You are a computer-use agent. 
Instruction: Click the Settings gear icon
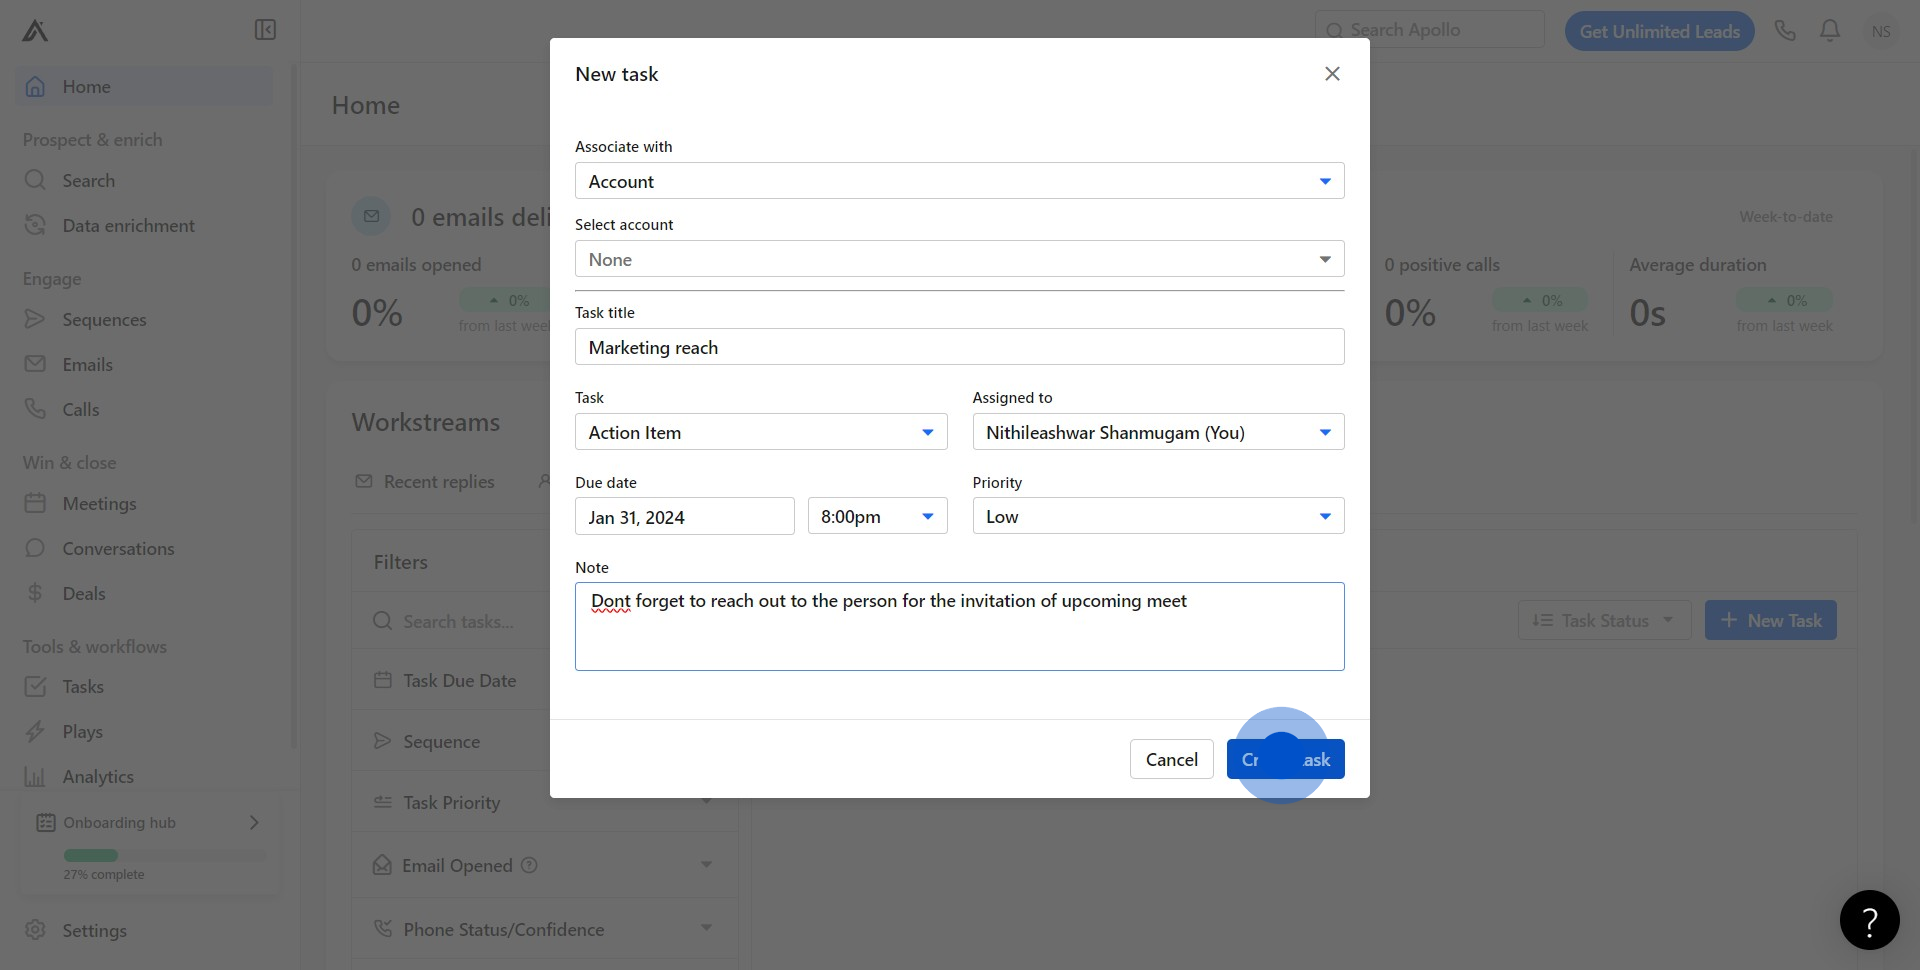click(x=35, y=930)
